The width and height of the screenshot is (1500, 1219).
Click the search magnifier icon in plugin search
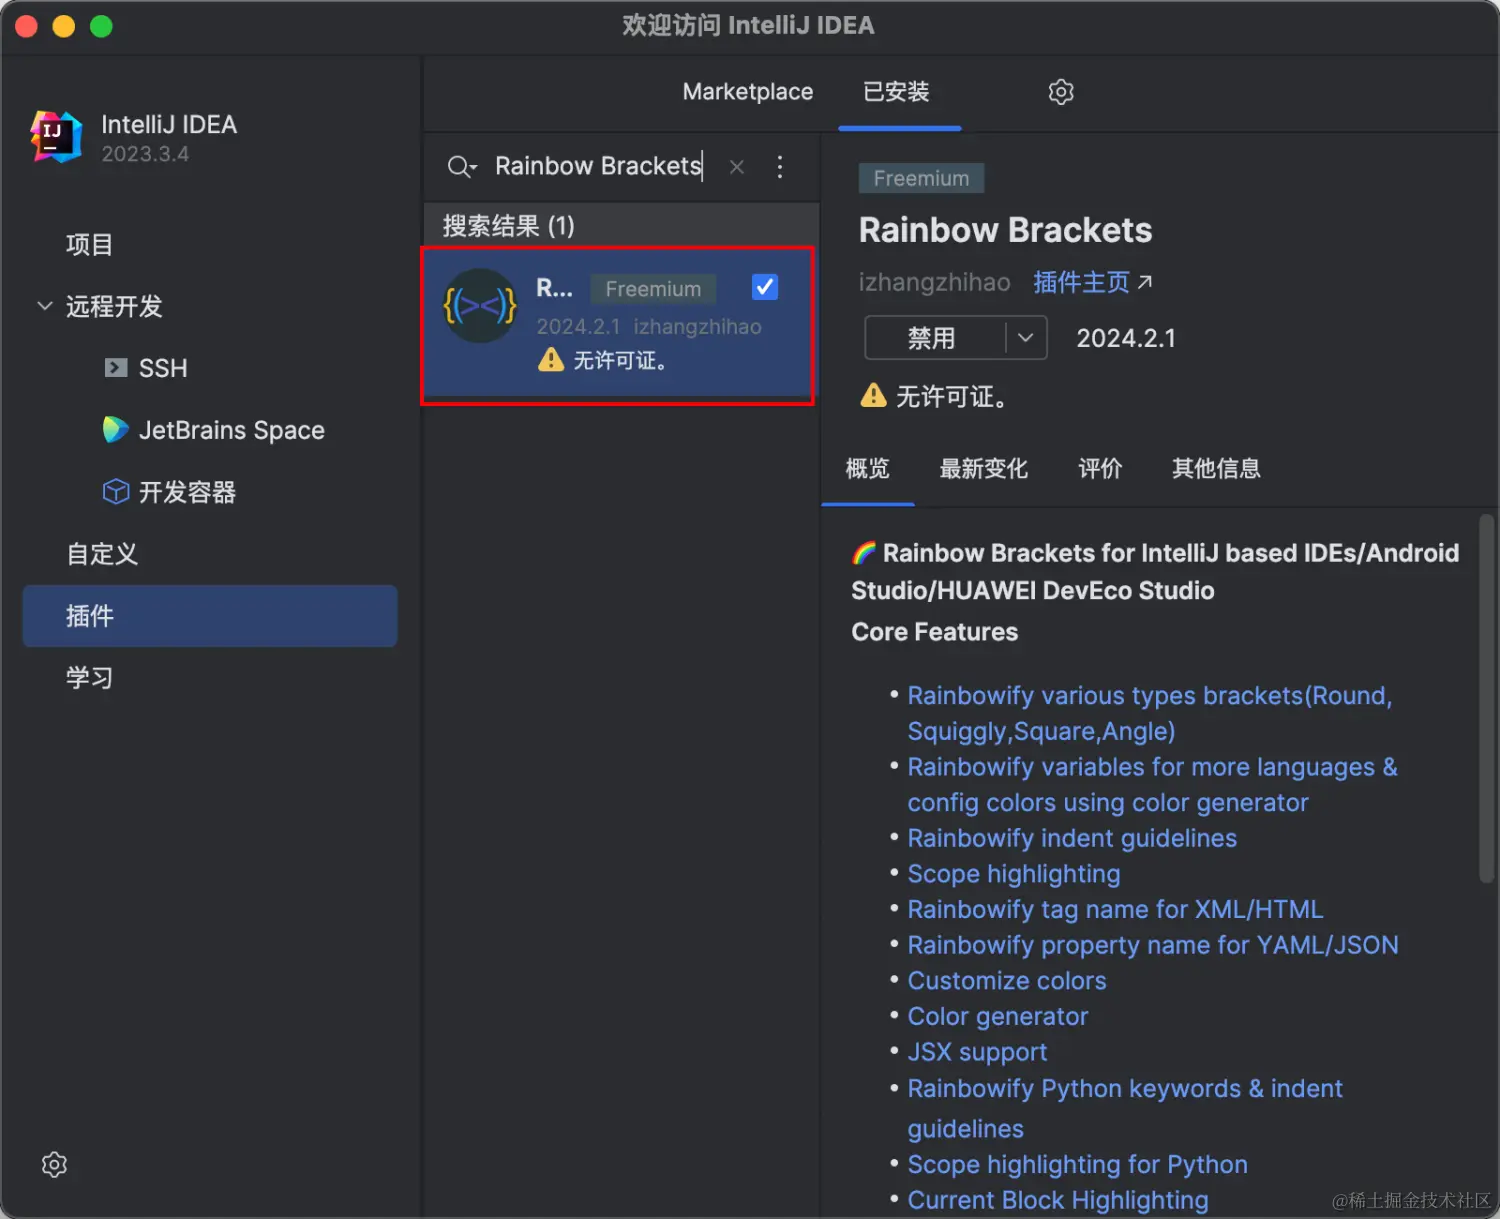(461, 167)
